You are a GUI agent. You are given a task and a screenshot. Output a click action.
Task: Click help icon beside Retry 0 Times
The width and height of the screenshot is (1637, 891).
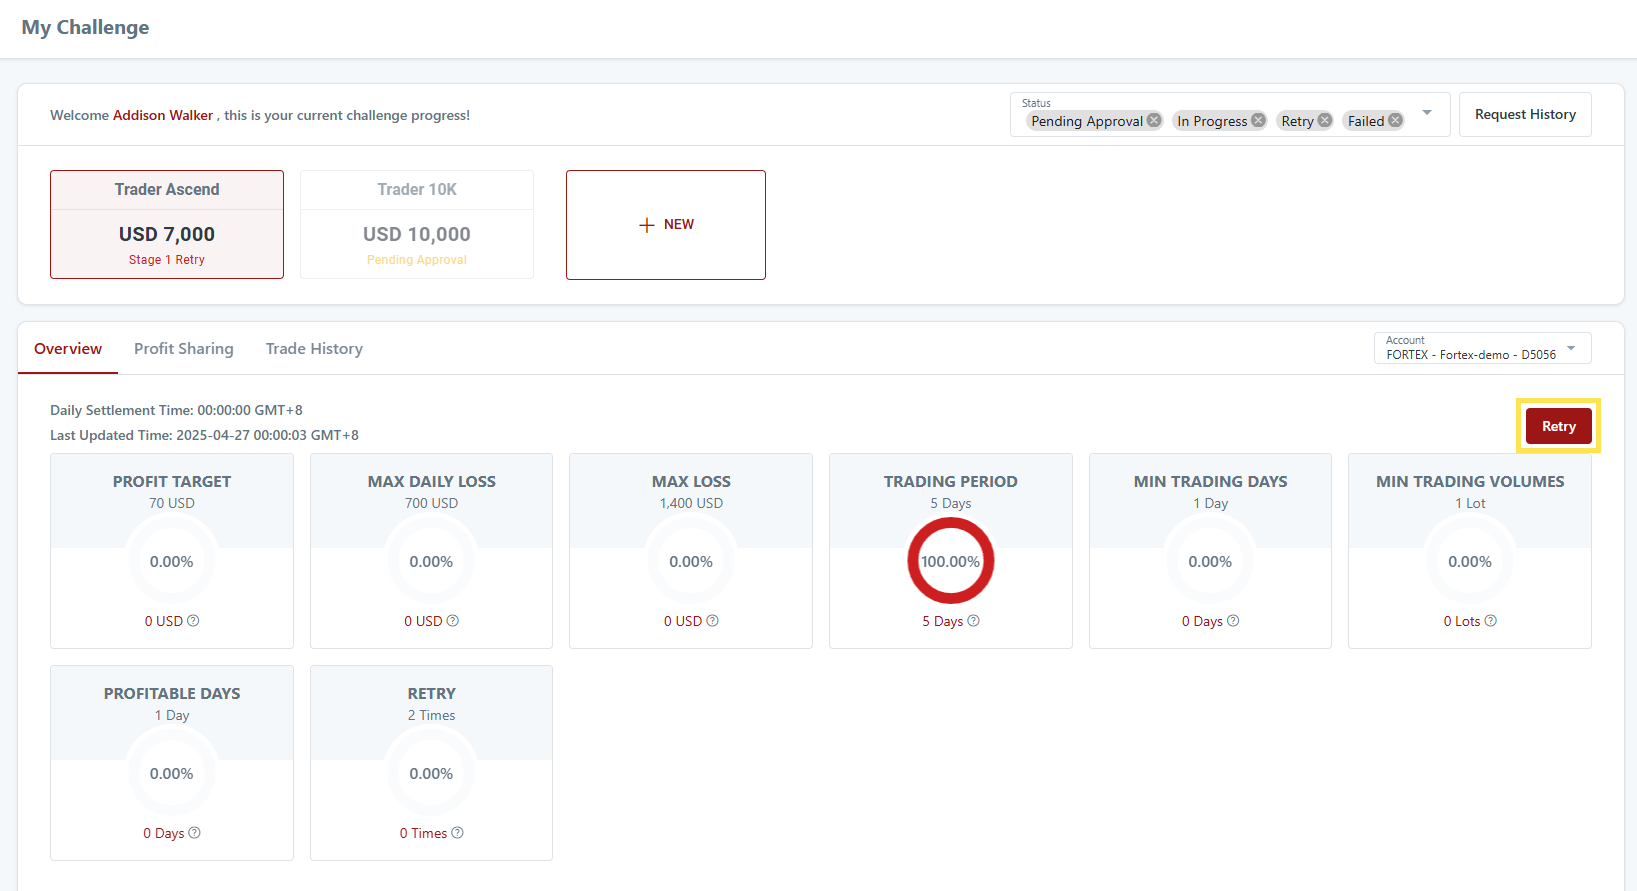pos(457,833)
